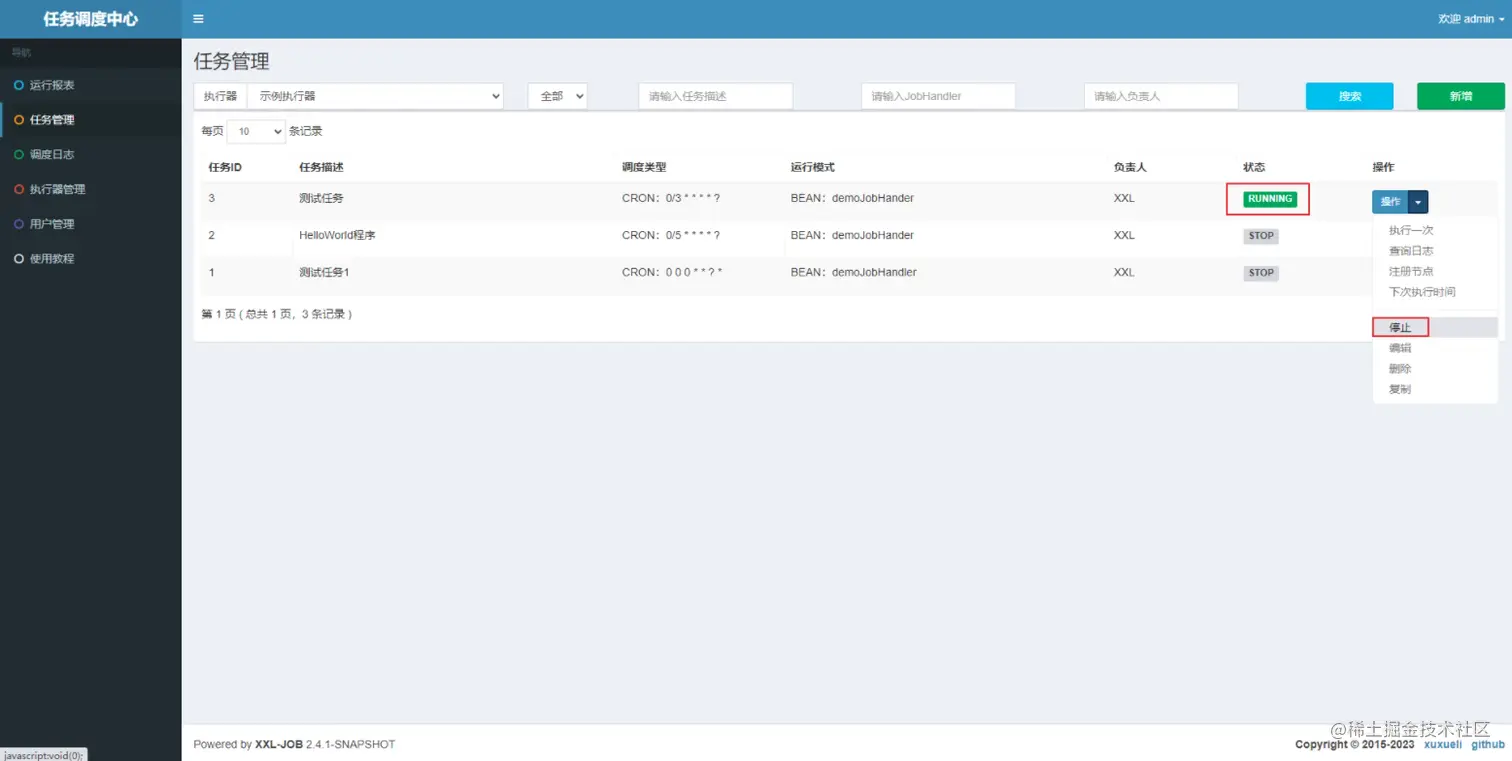Click the 任务ID column header
1512x761 pixels.
[x=225, y=166]
